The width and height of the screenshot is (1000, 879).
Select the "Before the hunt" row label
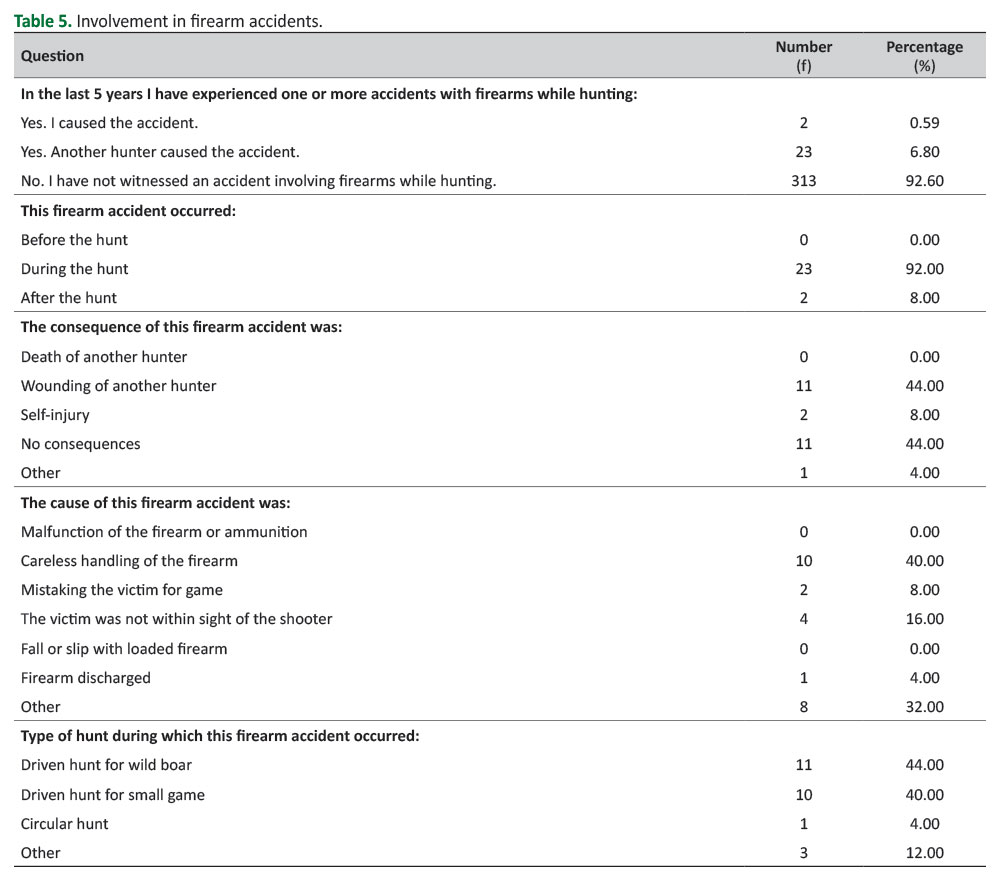pyautogui.click(x=74, y=240)
